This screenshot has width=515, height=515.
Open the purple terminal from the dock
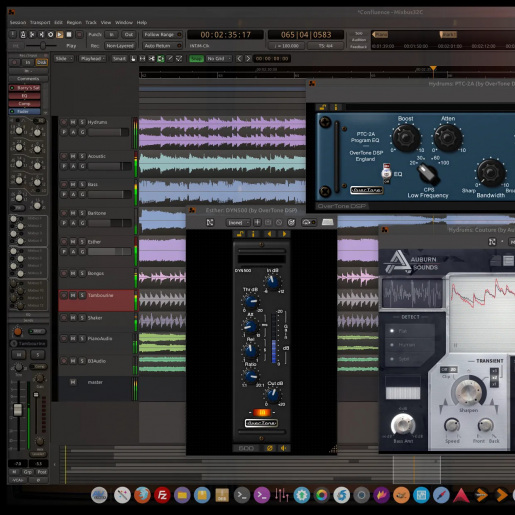pyautogui.click(x=262, y=495)
